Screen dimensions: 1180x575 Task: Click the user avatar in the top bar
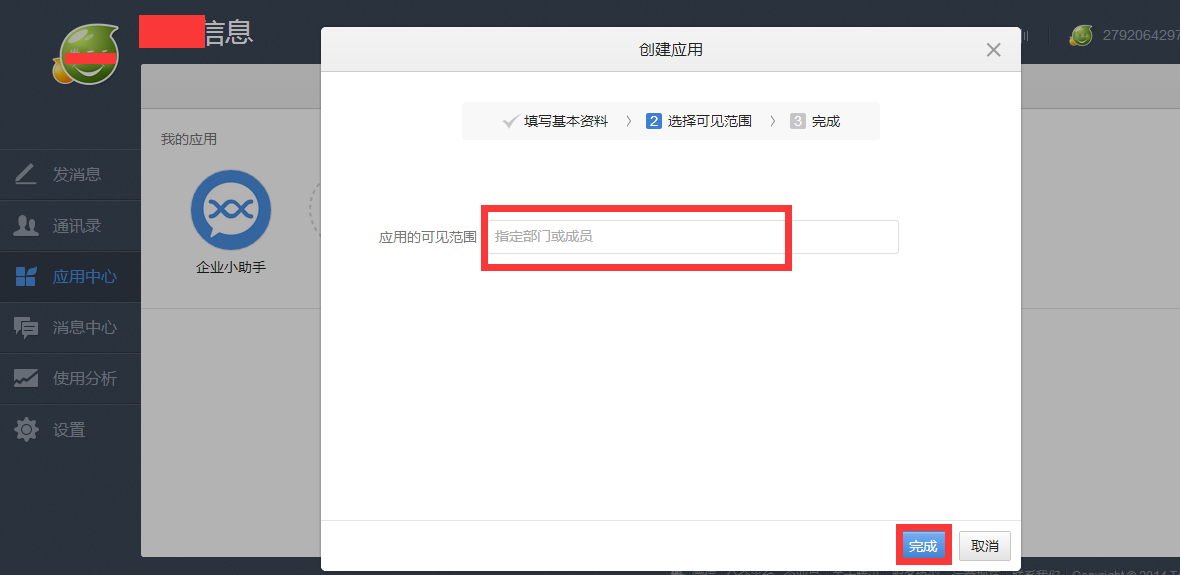click(1080, 36)
